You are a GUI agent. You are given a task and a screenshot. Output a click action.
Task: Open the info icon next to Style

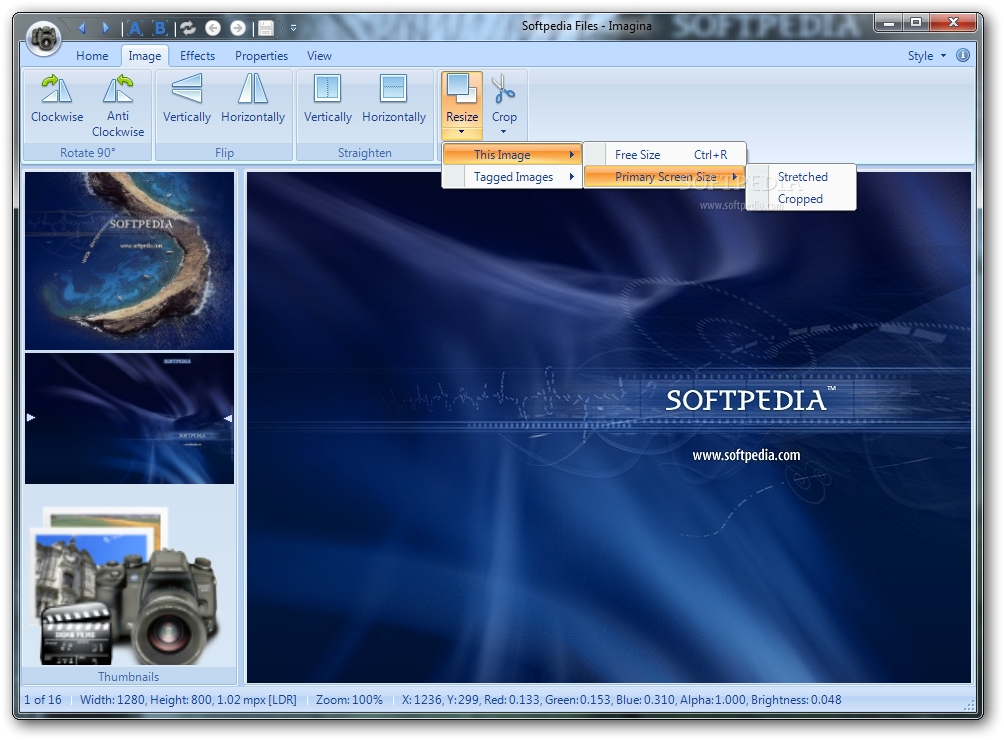(x=962, y=55)
